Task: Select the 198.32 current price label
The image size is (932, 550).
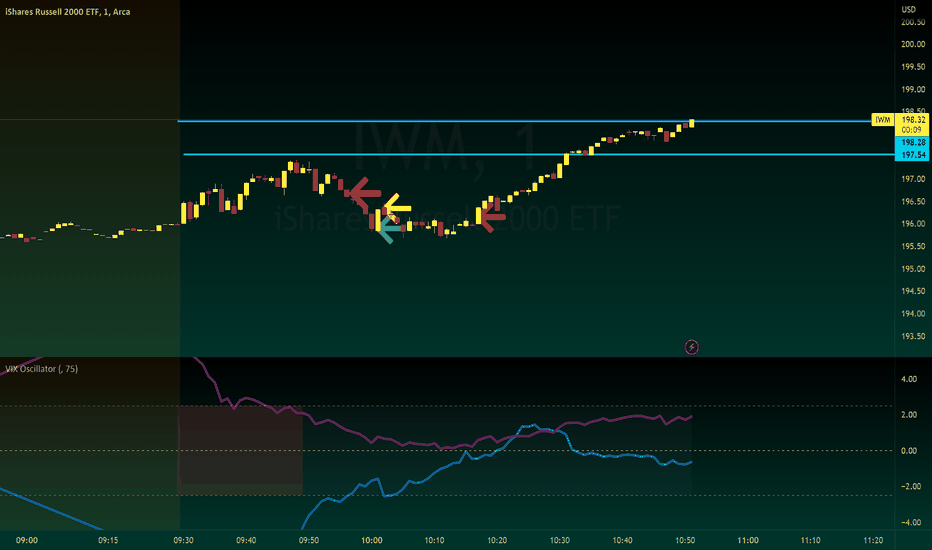Action: pos(913,120)
